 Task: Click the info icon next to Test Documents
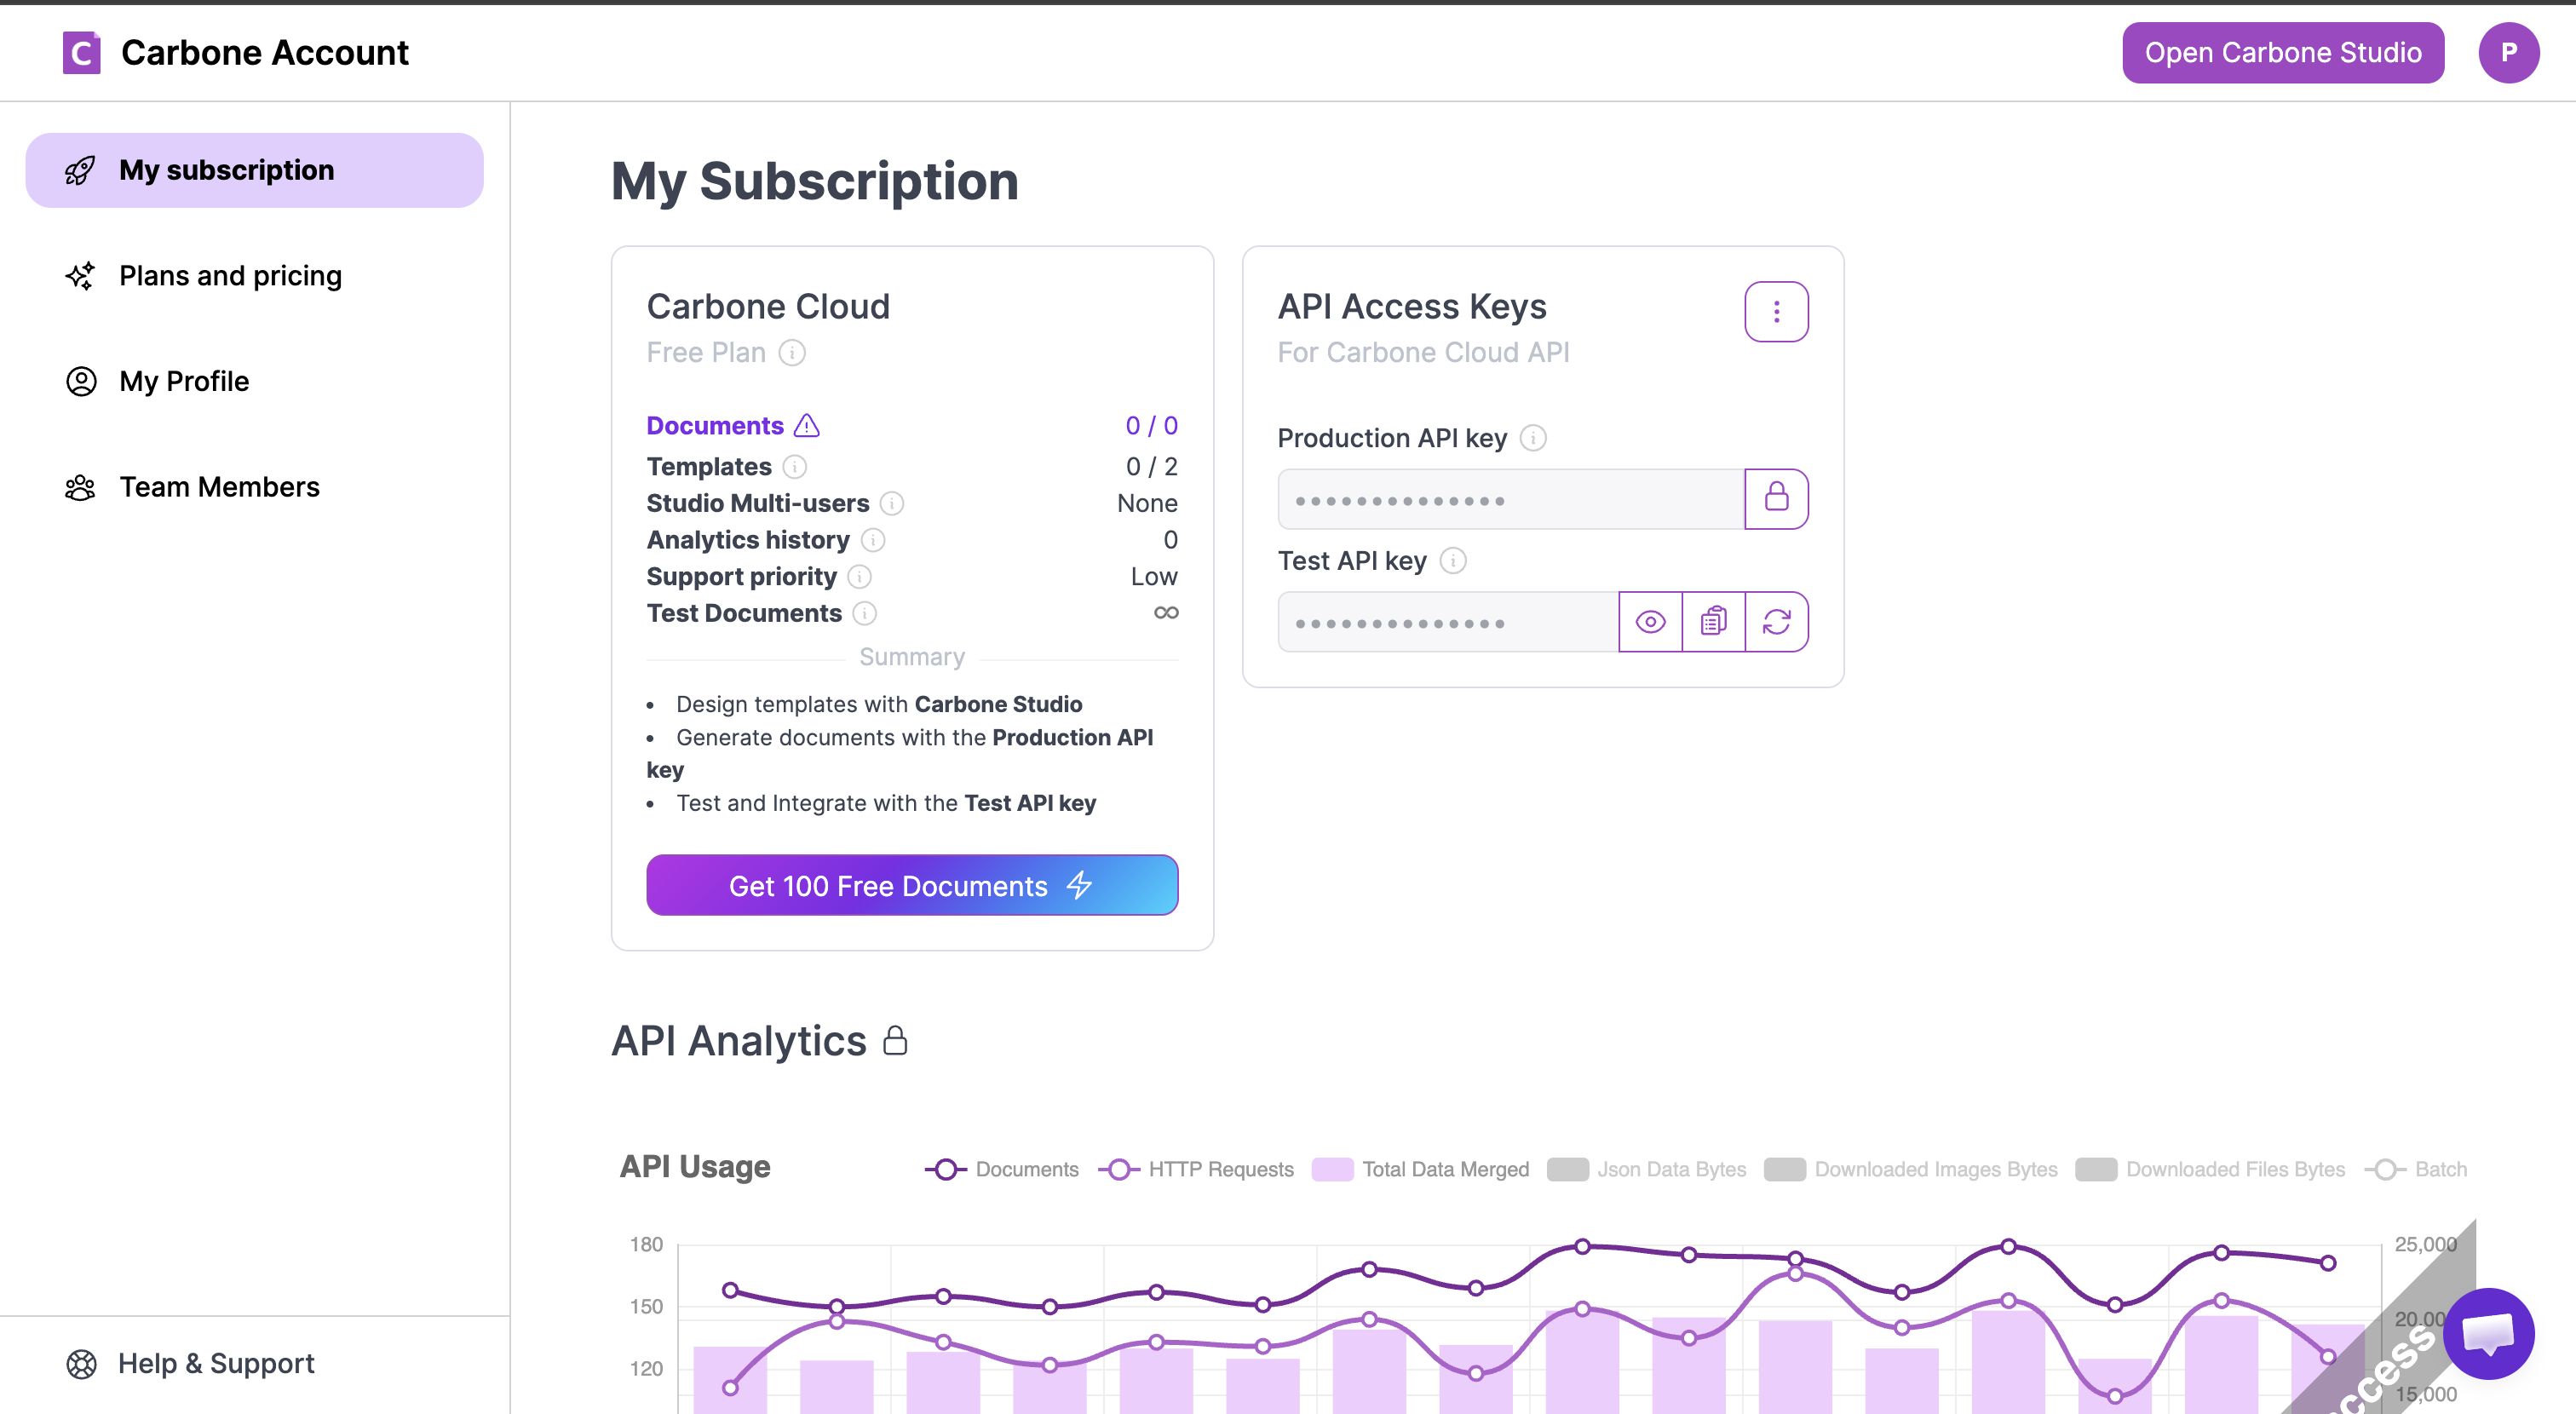click(x=865, y=613)
